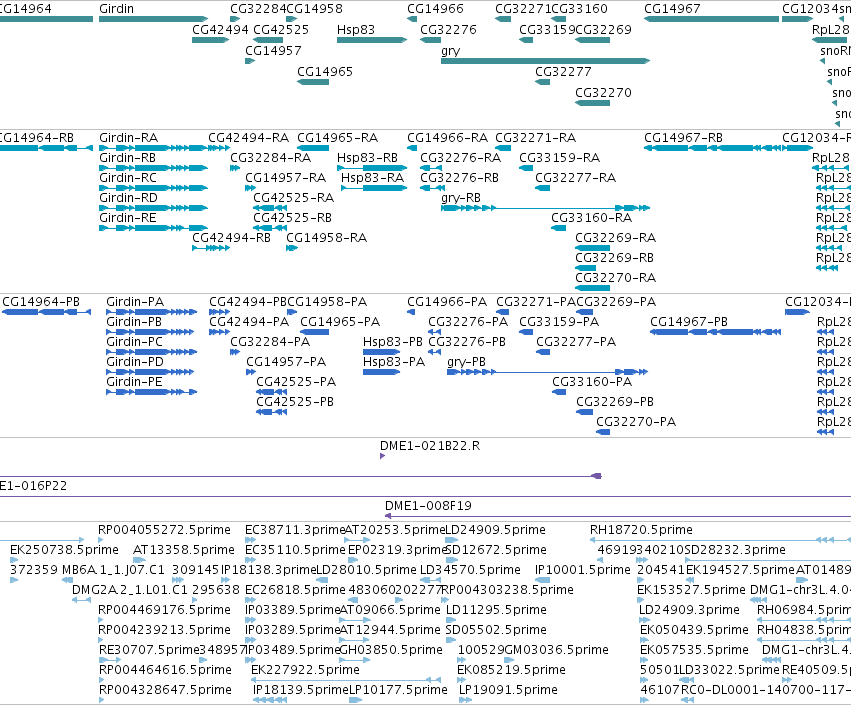
Task: Open the DMG2A.2_1.L01.C1 EST label
Action: (x=130, y=590)
